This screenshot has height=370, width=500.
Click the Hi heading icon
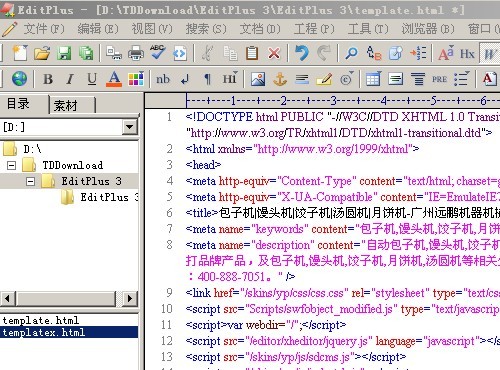coord(230,79)
